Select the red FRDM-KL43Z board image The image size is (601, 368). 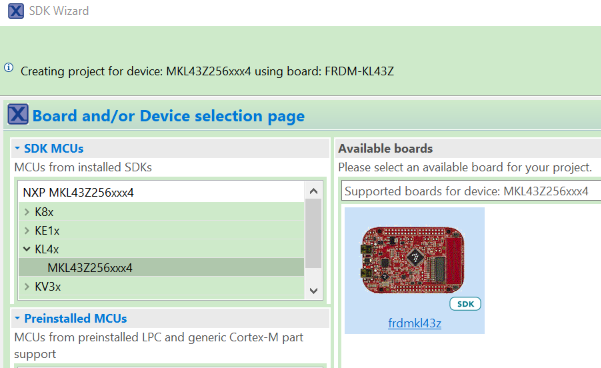click(x=412, y=260)
